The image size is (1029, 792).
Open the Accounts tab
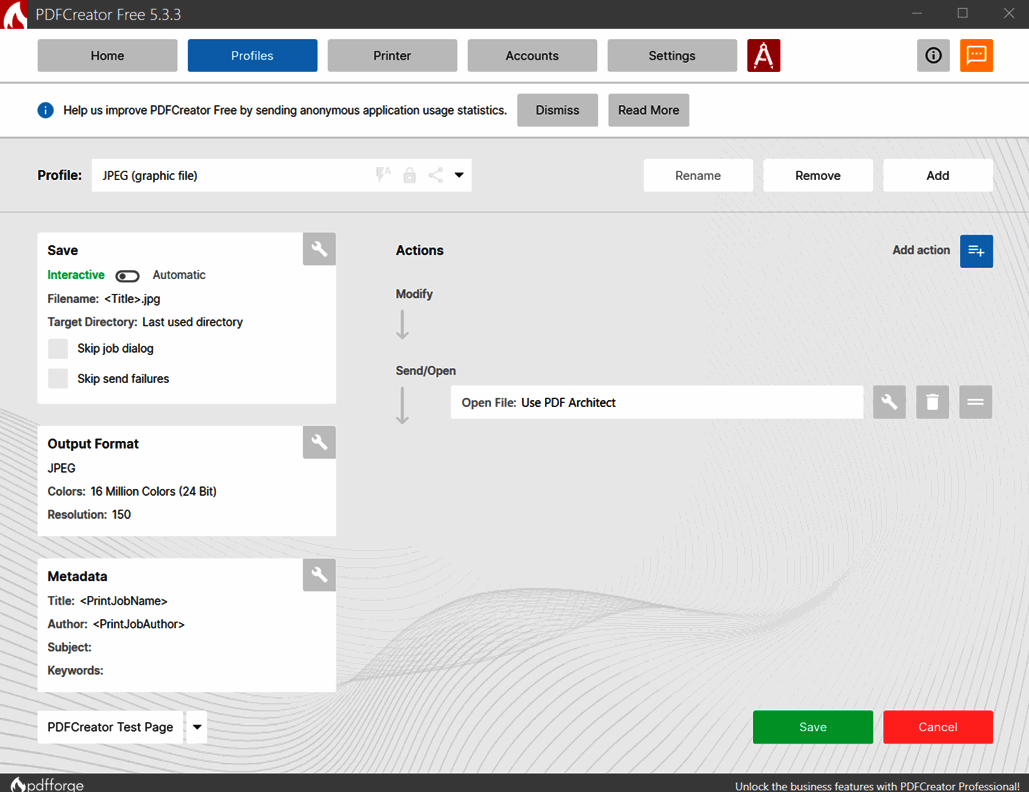(x=532, y=56)
